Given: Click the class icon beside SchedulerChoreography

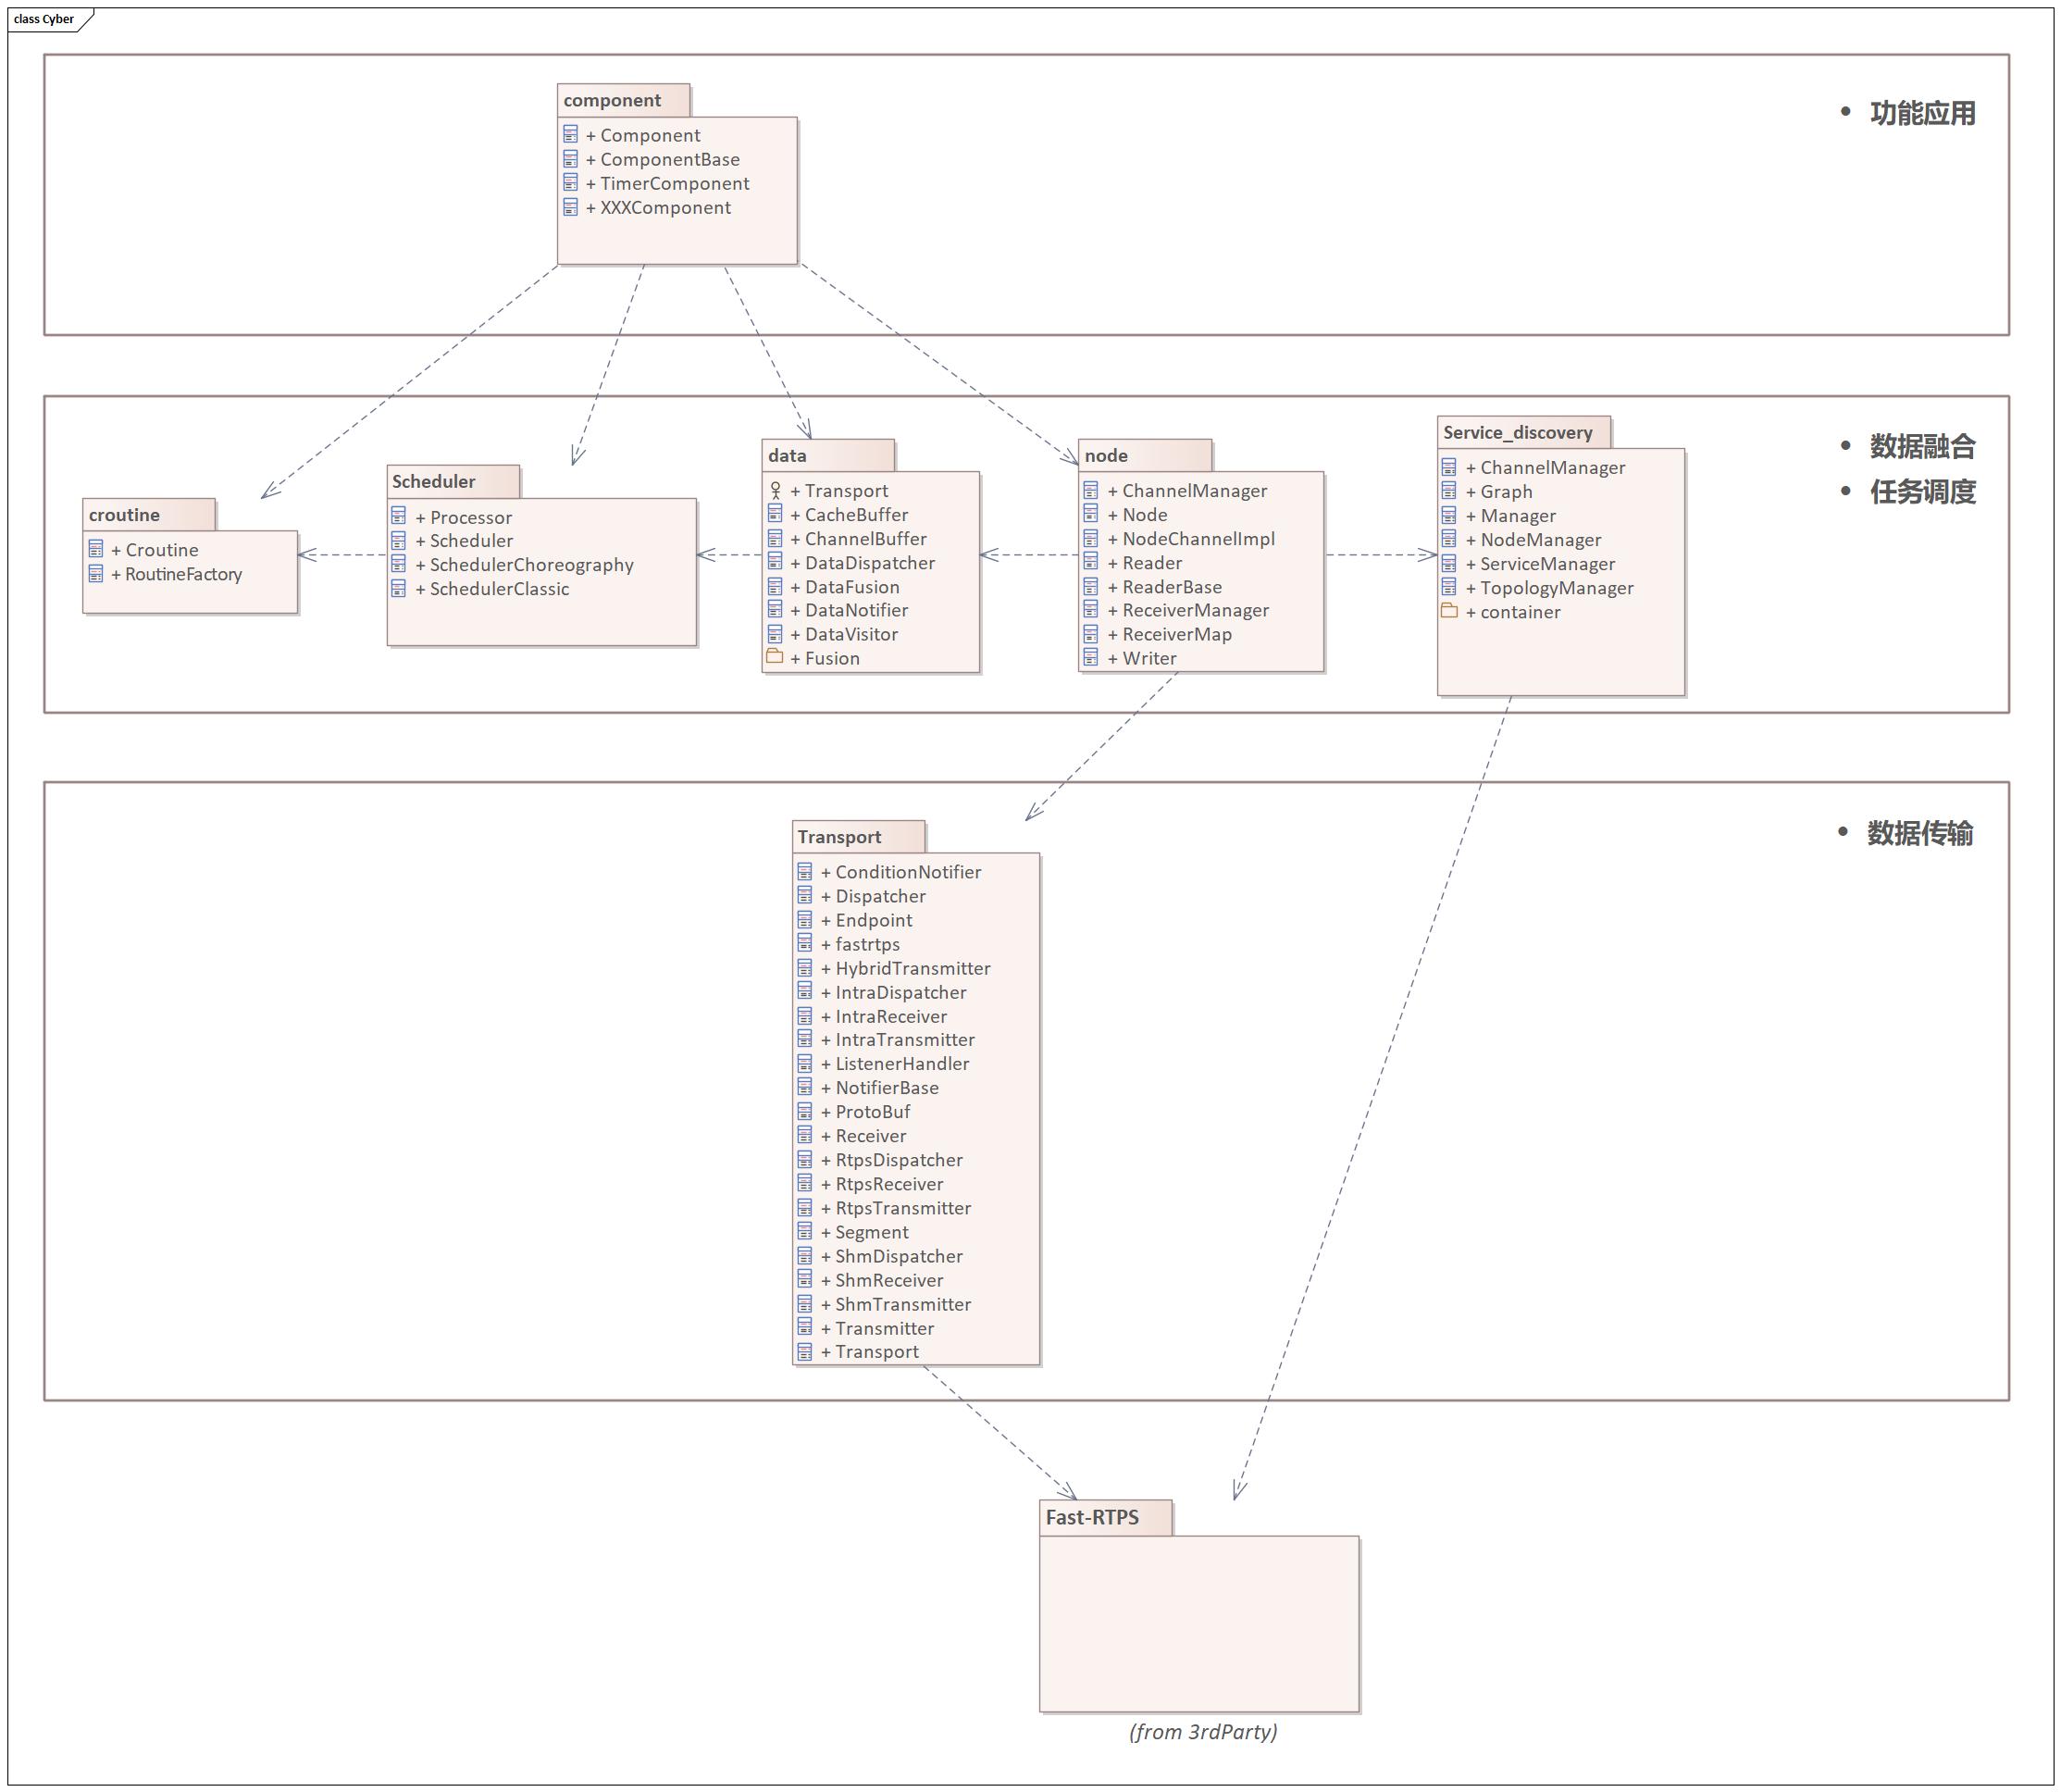Looking at the screenshot, I should click(398, 563).
